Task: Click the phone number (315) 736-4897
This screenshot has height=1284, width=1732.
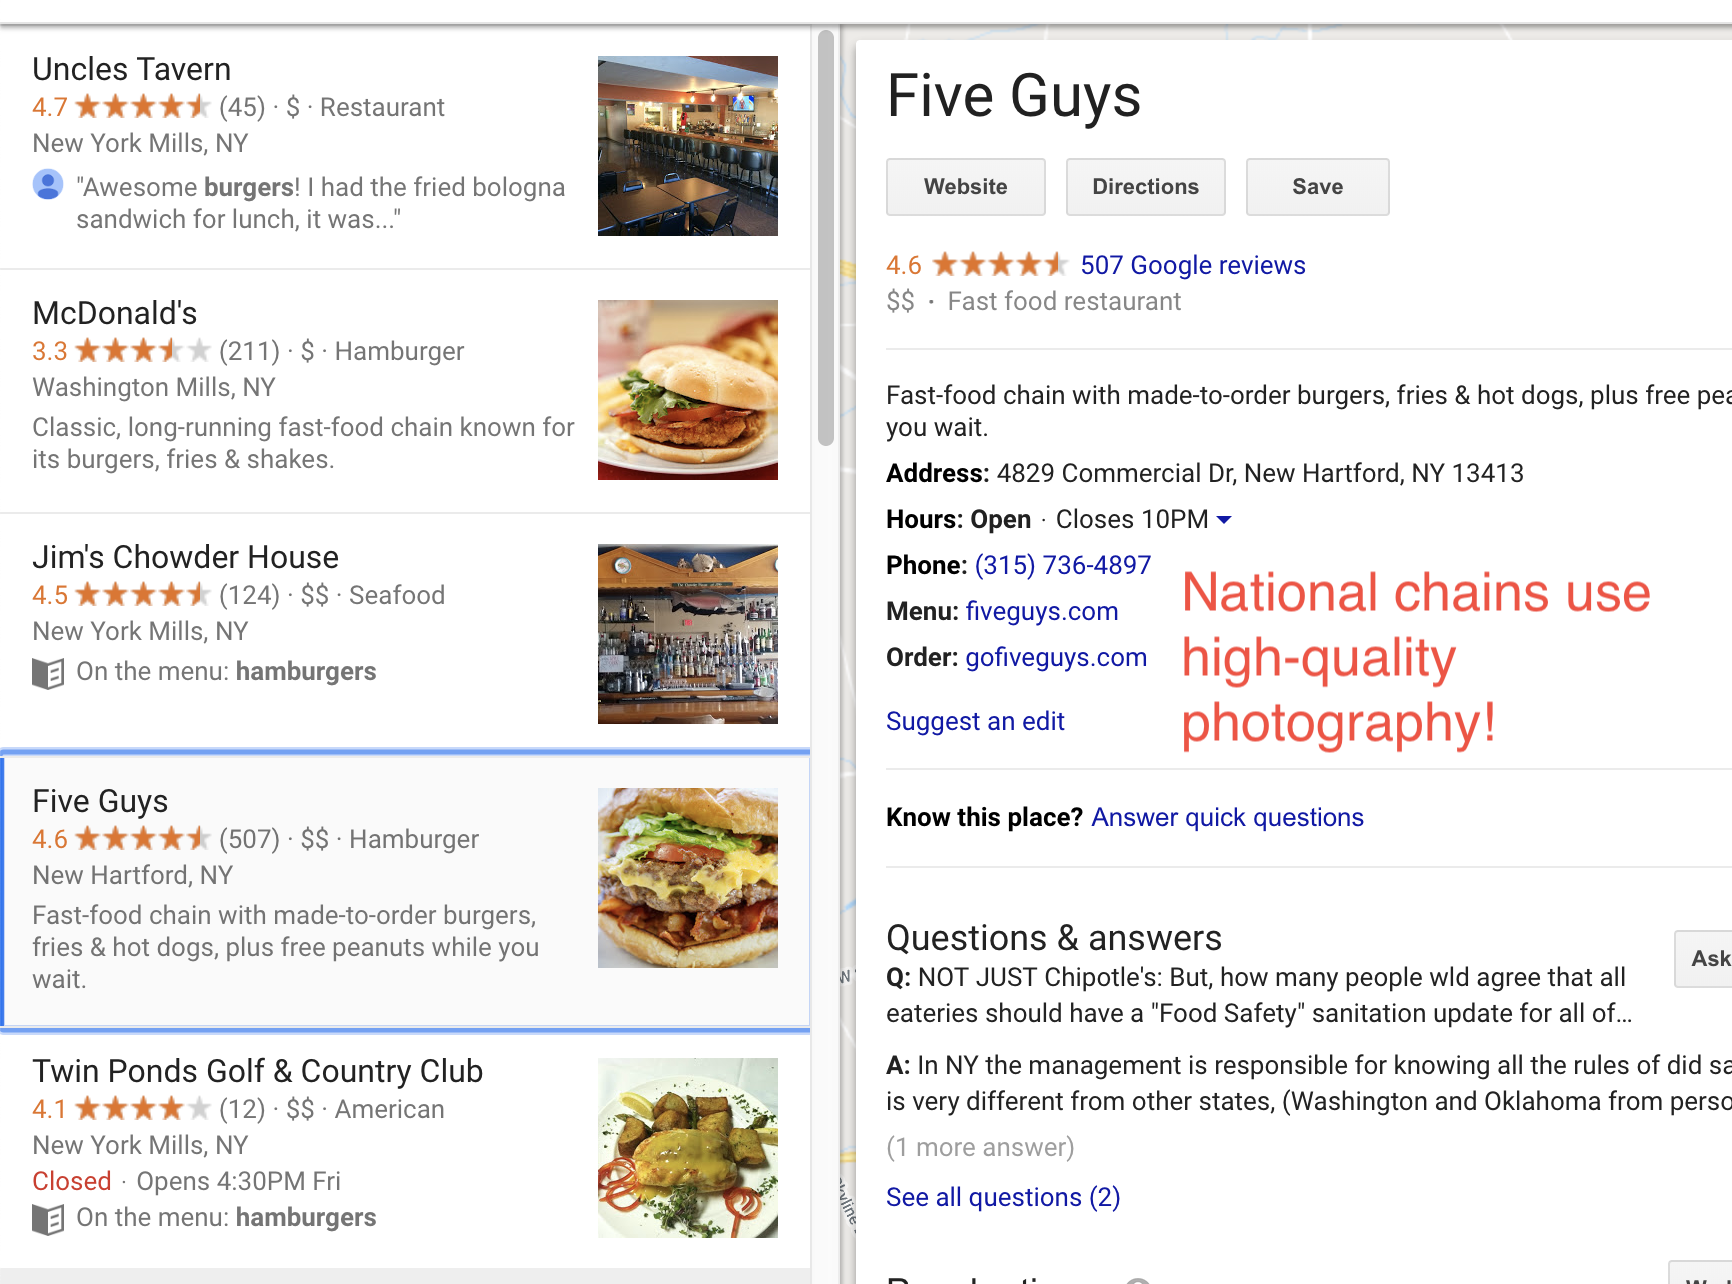Action: [x=1062, y=564]
